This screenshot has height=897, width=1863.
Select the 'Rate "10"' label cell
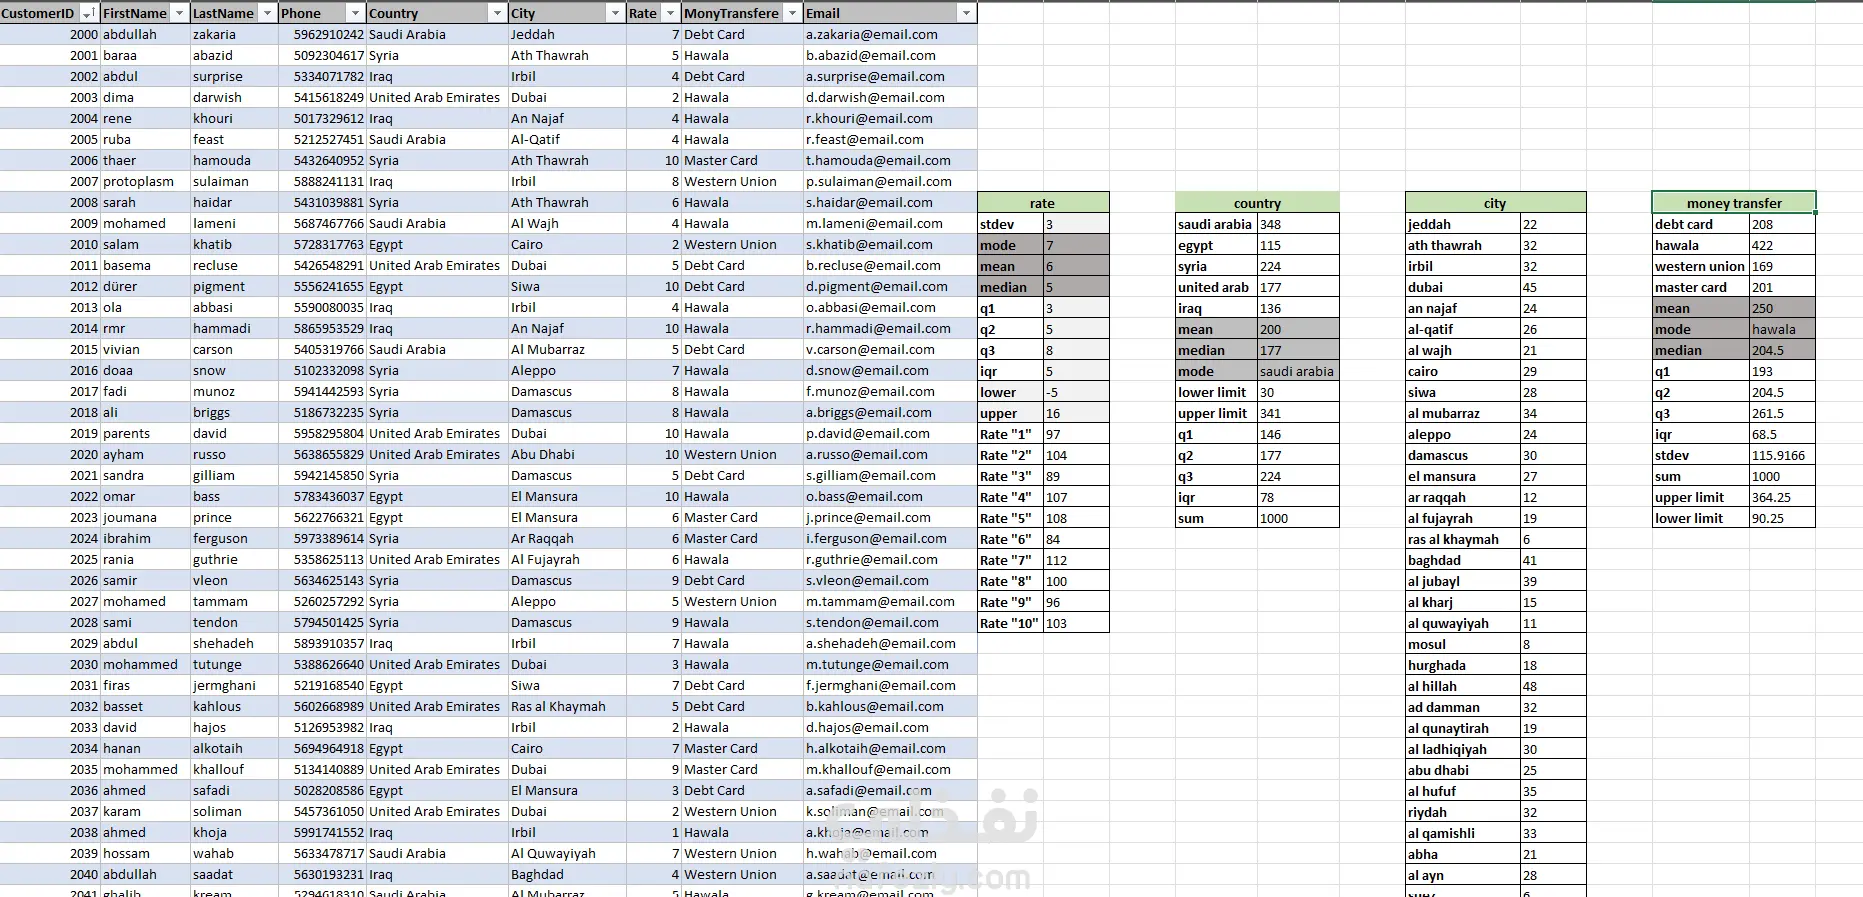[1010, 623]
